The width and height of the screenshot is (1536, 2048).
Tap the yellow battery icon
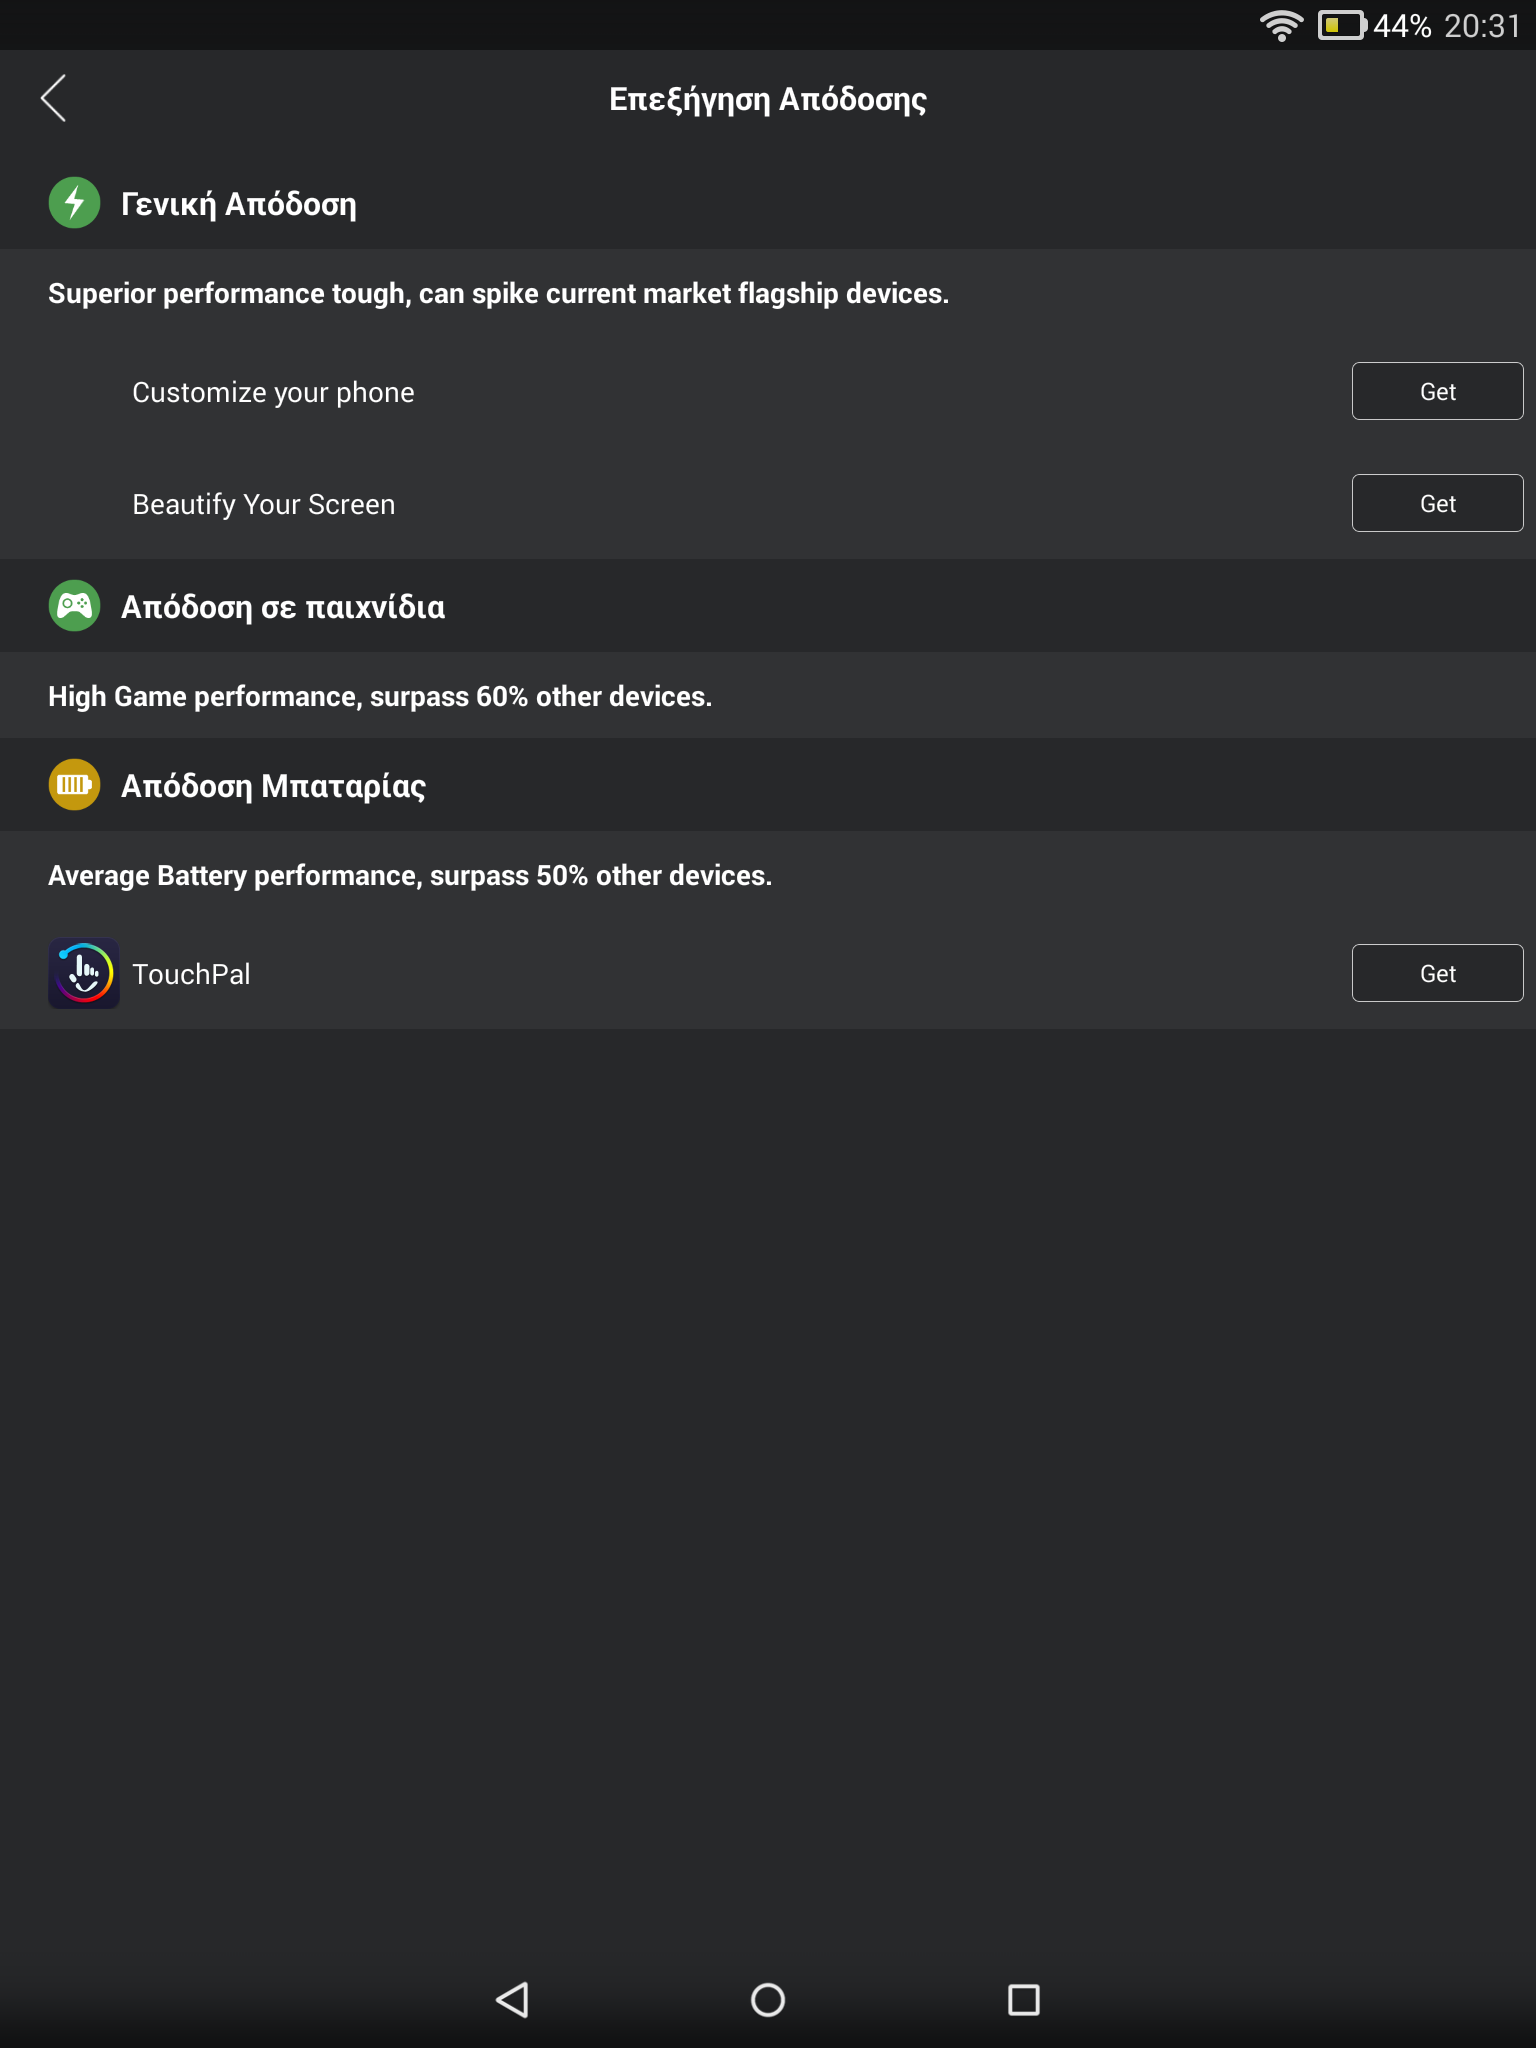[75, 785]
